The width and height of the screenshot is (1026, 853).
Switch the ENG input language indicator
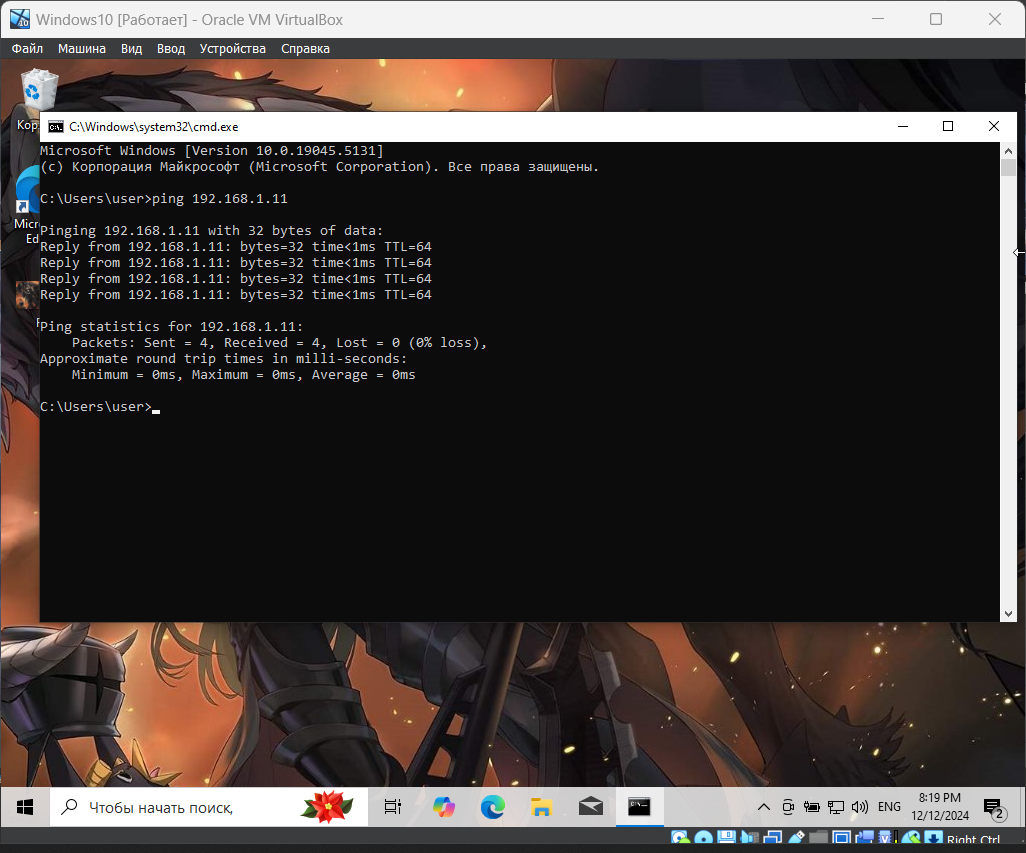[x=889, y=807]
